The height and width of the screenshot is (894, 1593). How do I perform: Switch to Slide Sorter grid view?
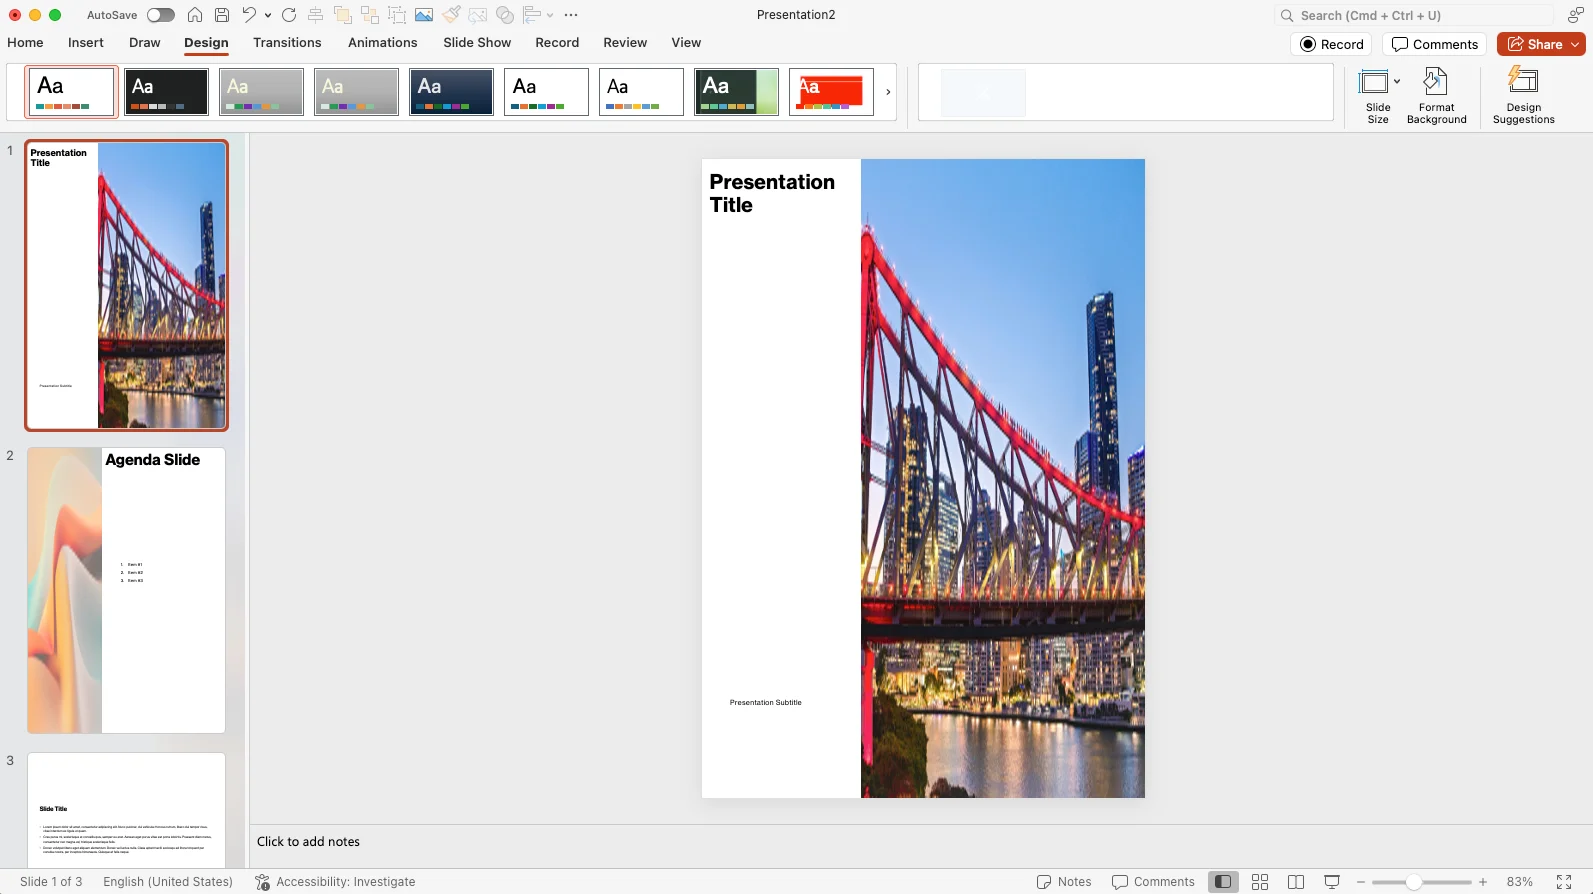[x=1260, y=882]
